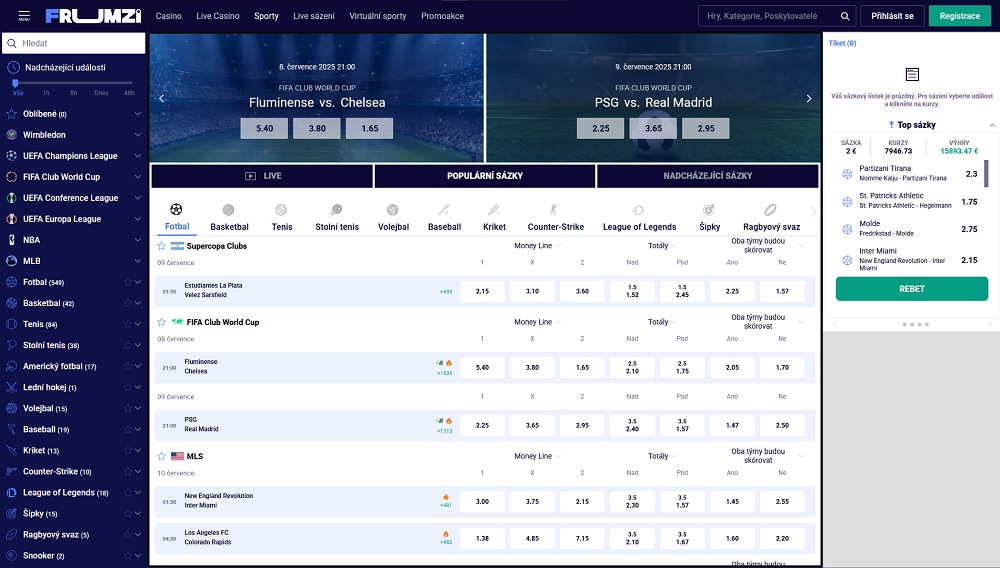Click the Registrace button
The height and width of the screenshot is (568, 1000).
(x=960, y=16)
